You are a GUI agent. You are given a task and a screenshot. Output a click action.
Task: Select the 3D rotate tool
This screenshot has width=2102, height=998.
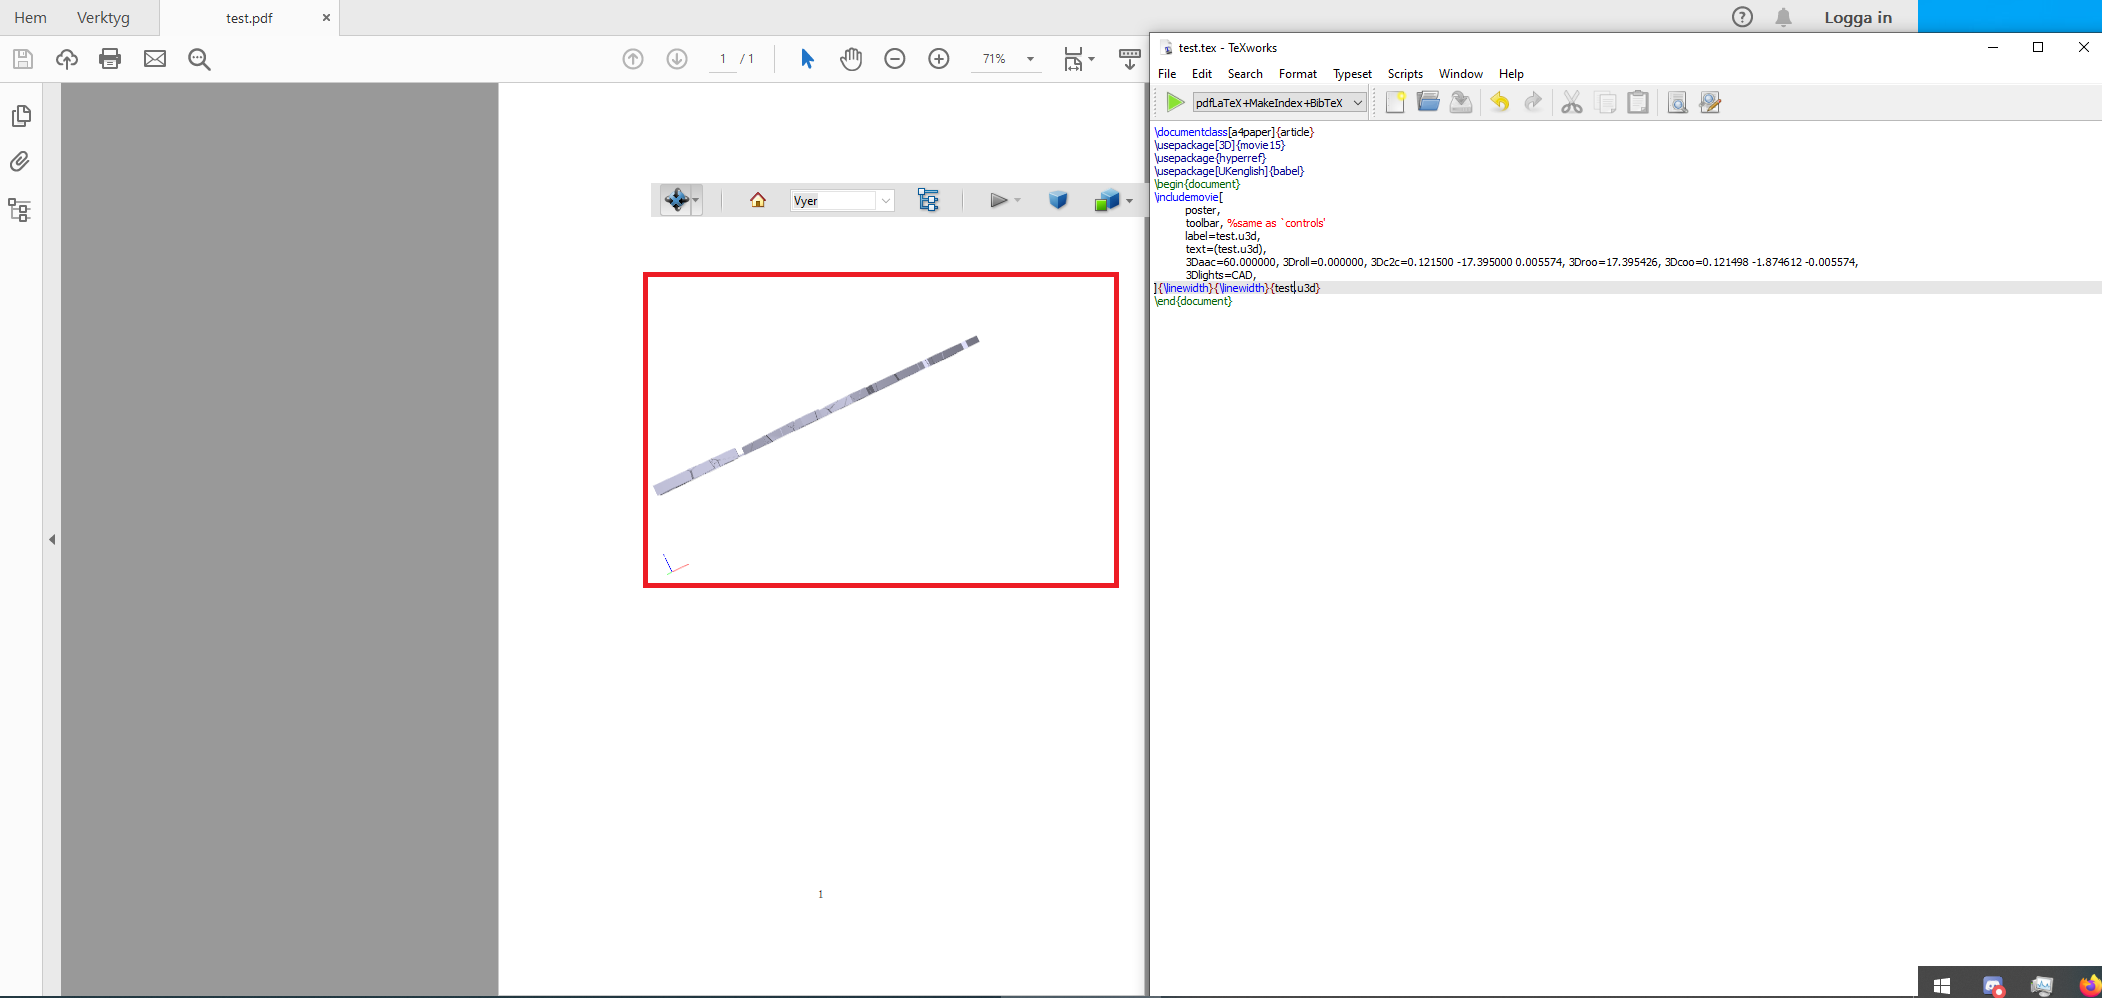[x=676, y=200]
